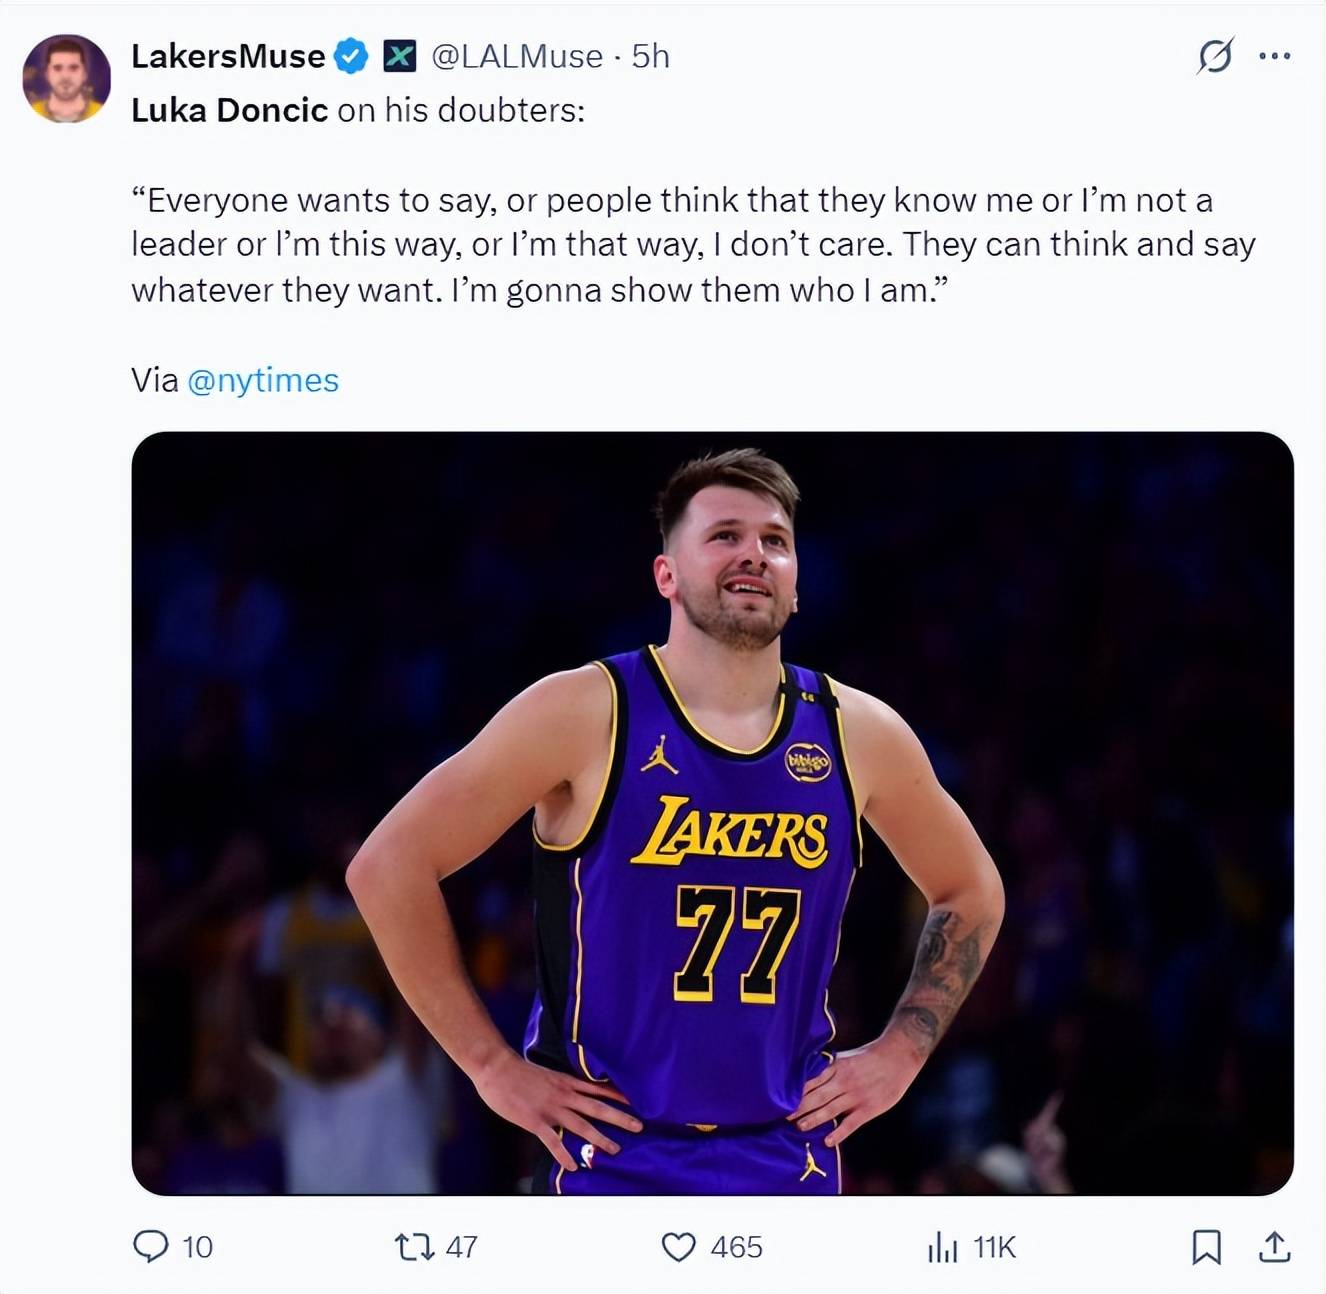Open the @nytimes mention link
Screen dimensions: 1326x1294
[x=263, y=380]
